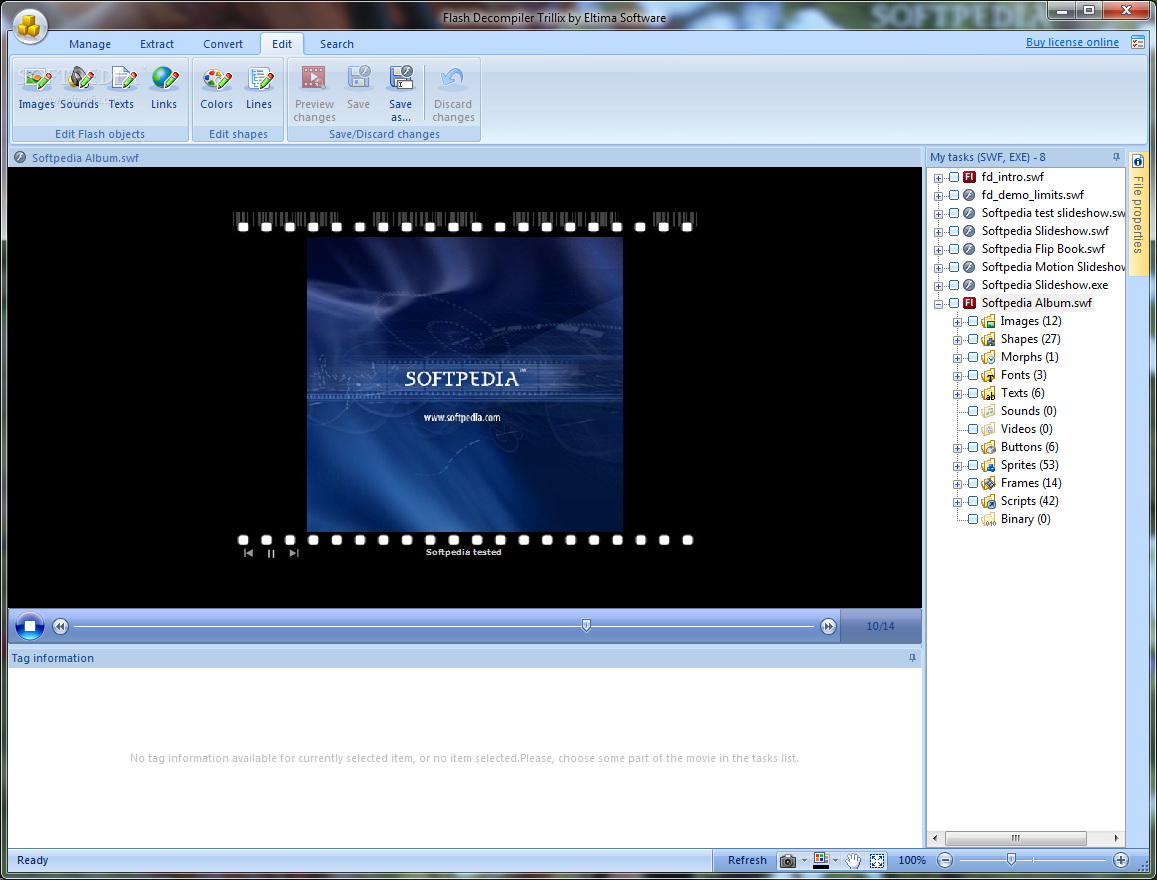
Task: Select the Edit ribbon tab
Action: (282, 44)
